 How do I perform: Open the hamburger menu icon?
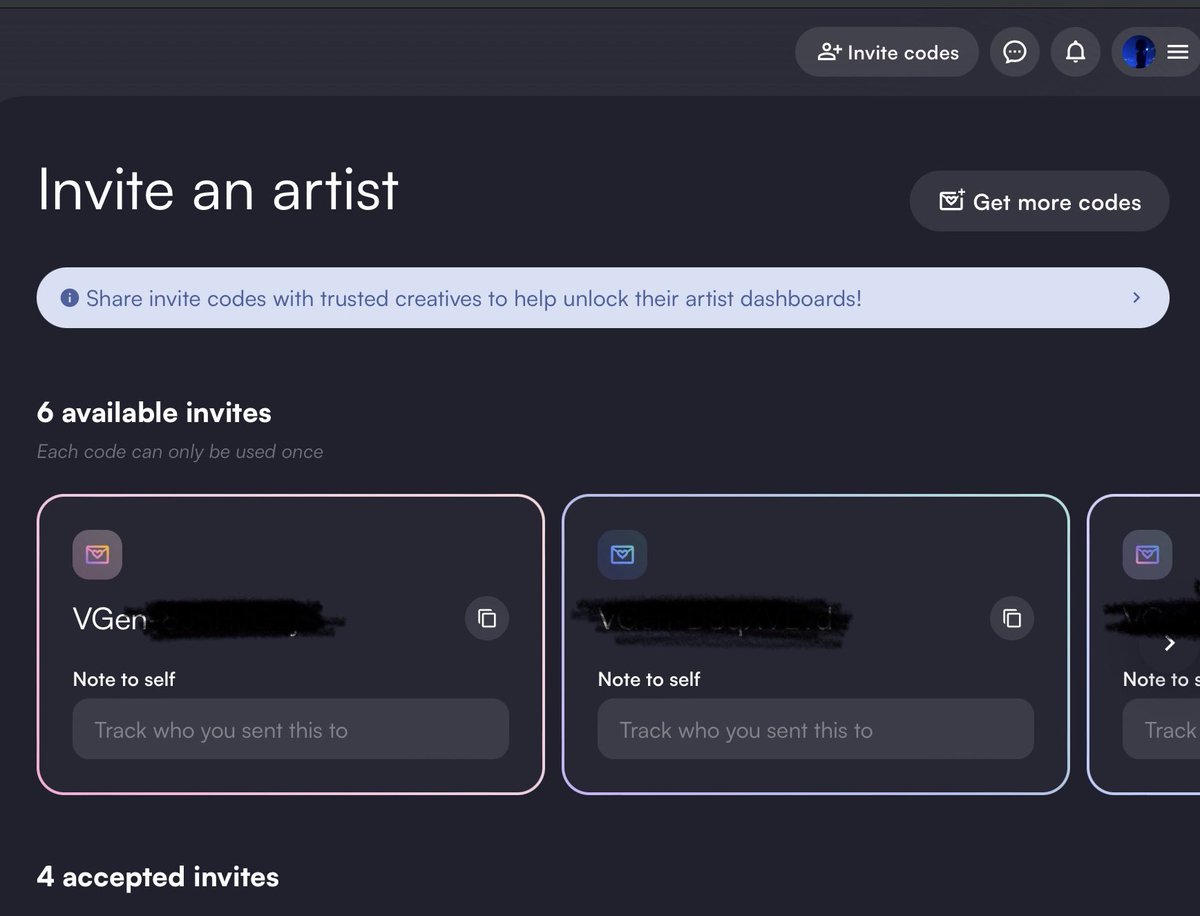point(1178,52)
